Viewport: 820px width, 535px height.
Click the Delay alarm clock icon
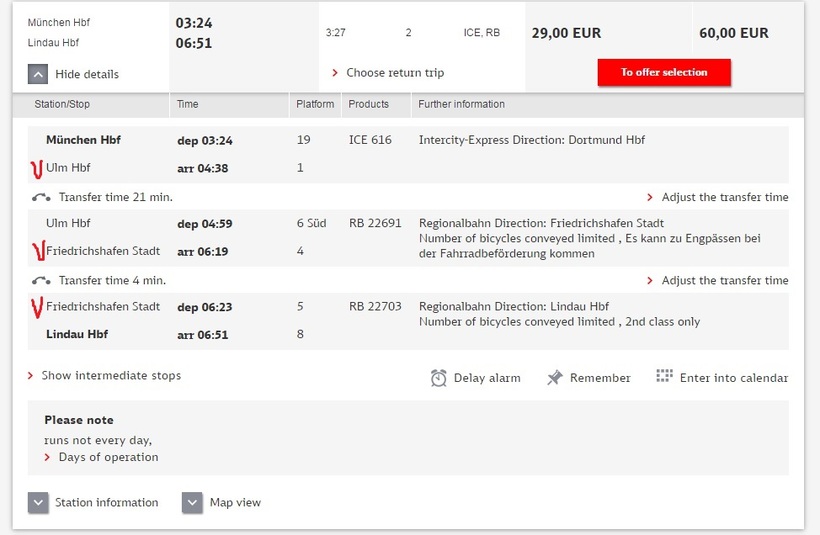tap(438, 378)
